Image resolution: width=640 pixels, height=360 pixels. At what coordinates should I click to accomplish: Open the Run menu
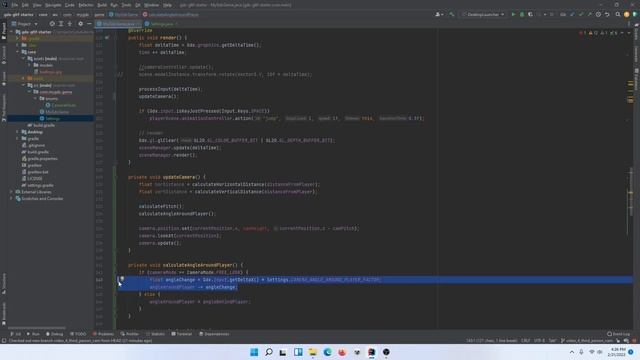pyautogui.click(x=114, y=5)
